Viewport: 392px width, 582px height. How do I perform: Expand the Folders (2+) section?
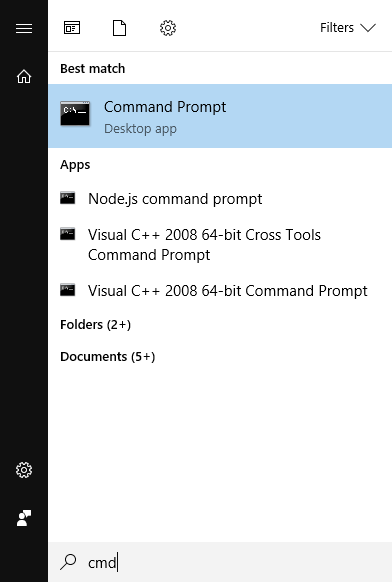(95, 325)
